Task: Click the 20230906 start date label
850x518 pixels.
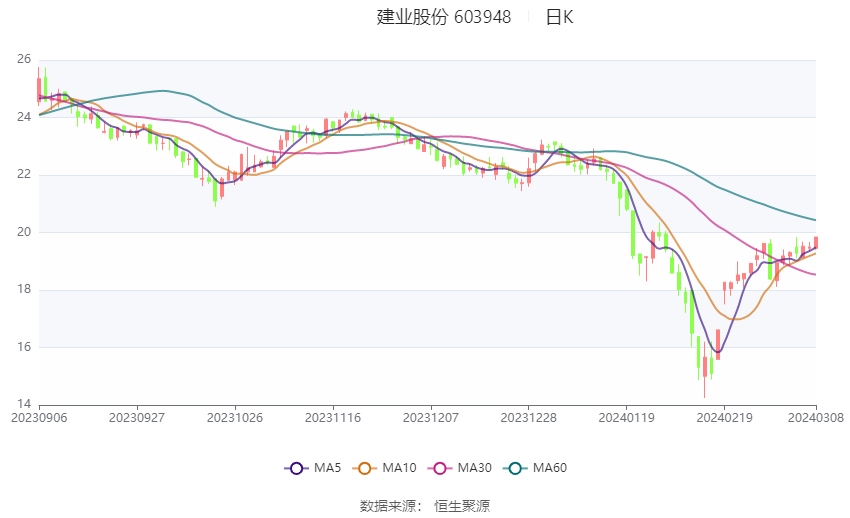Action: pos(40,417)
